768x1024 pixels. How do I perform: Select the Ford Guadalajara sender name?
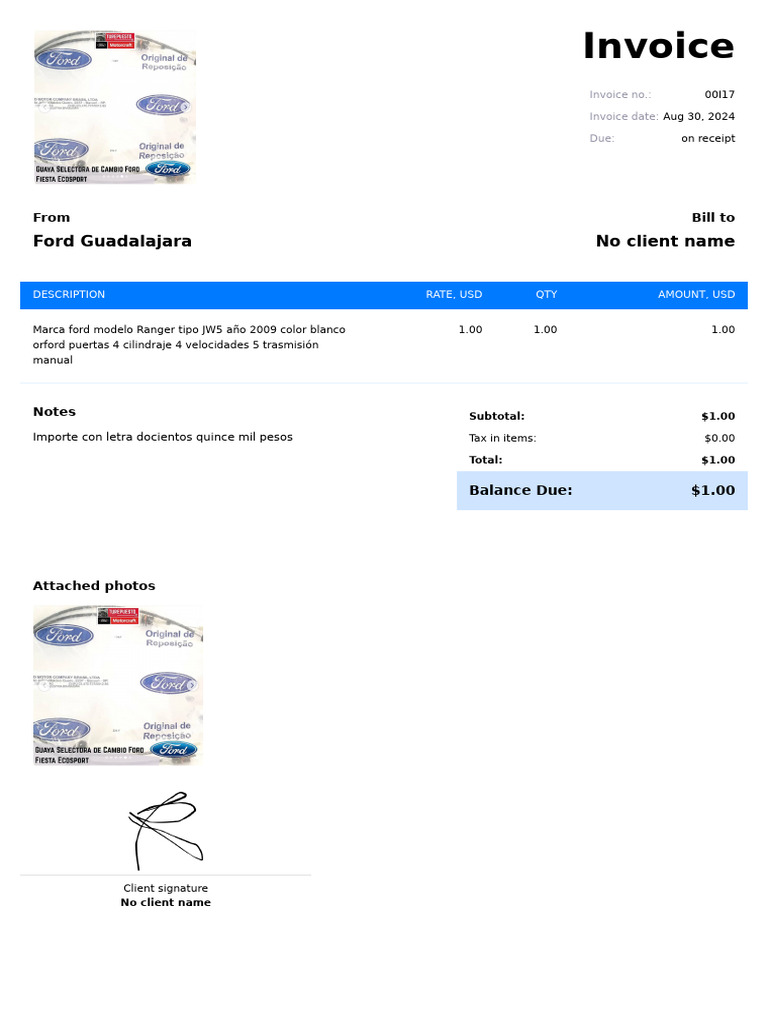(x=112, y=241)
